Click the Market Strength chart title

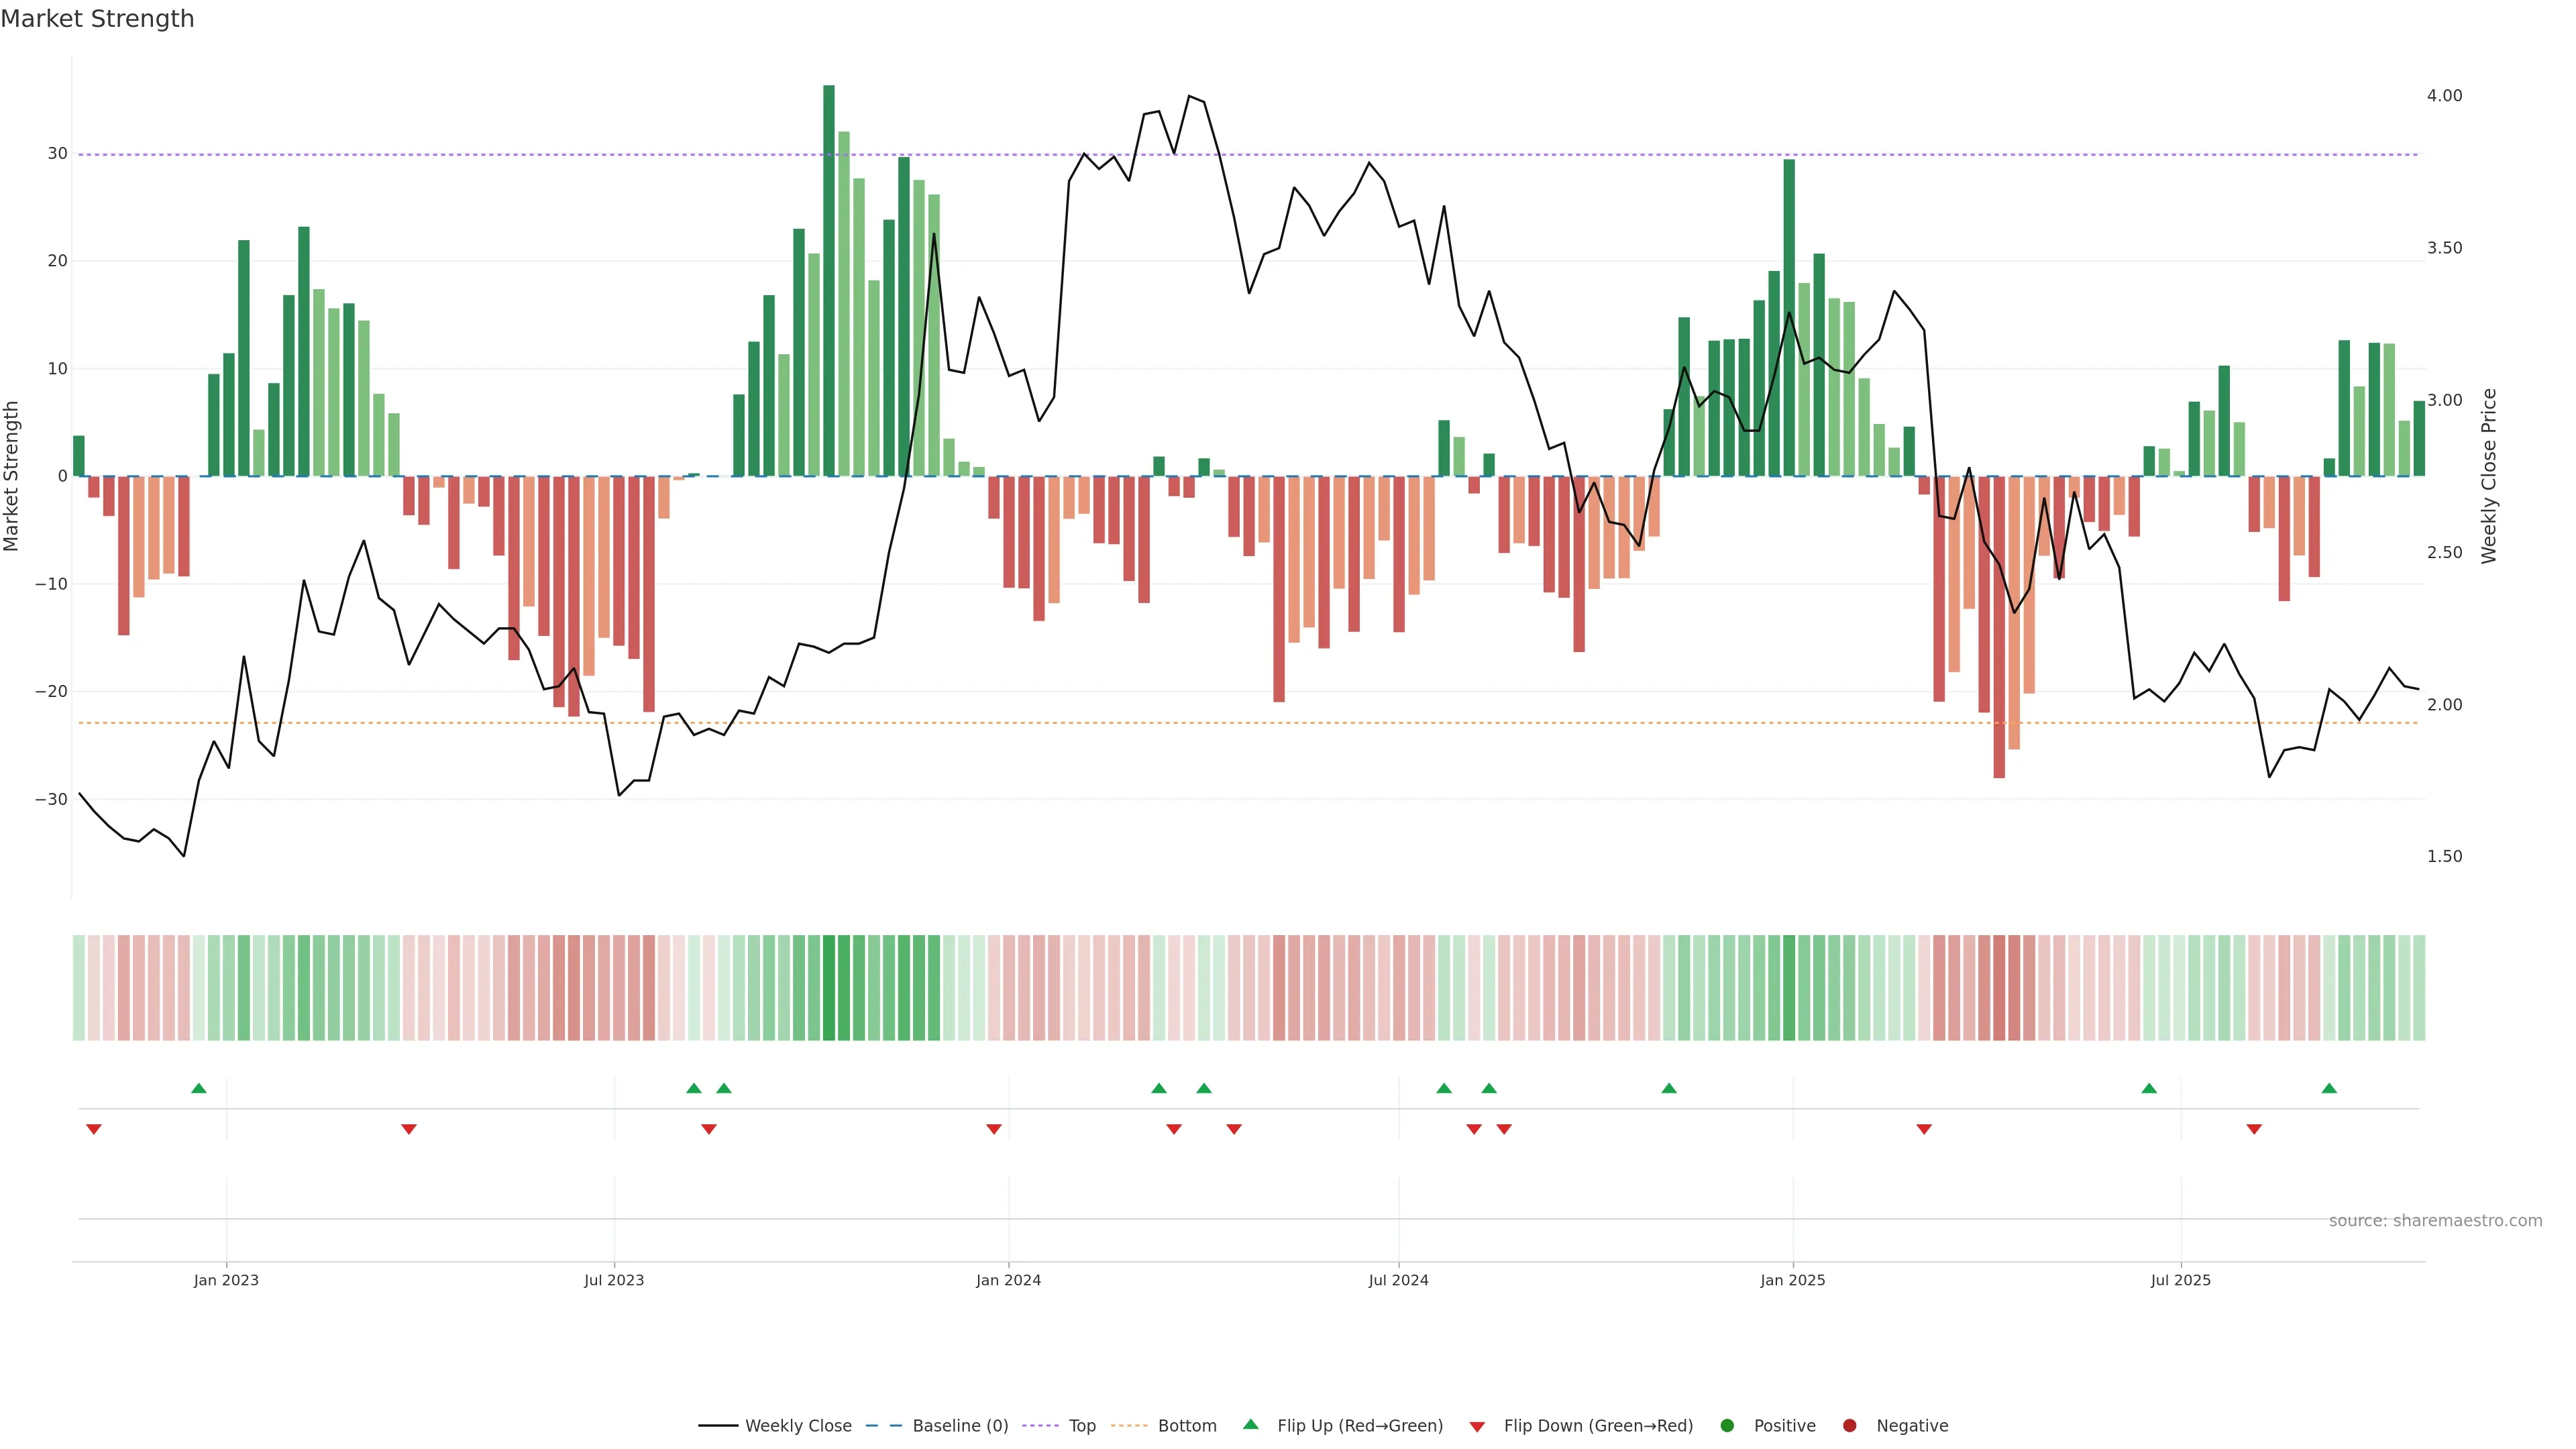(x=97, y=19)
